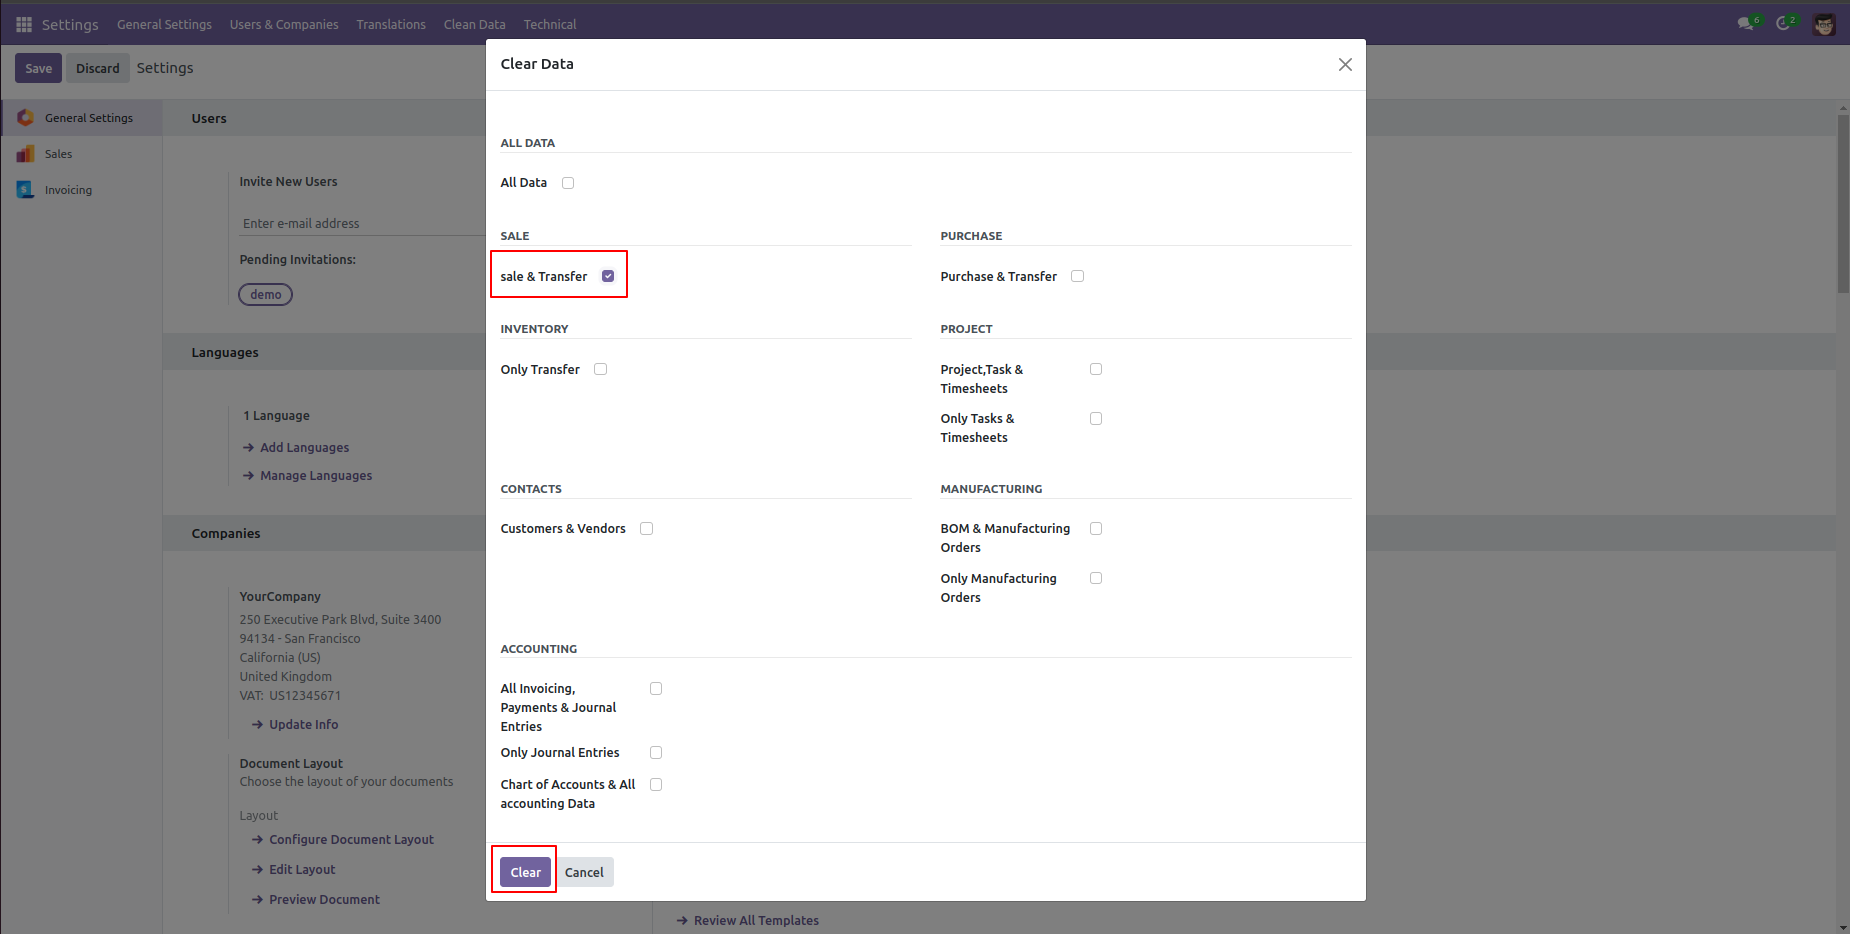Viewport: 1850px width, 934px height.
Task: Check the Purchase & Transfer checkbox
Action: [1077, 275]
